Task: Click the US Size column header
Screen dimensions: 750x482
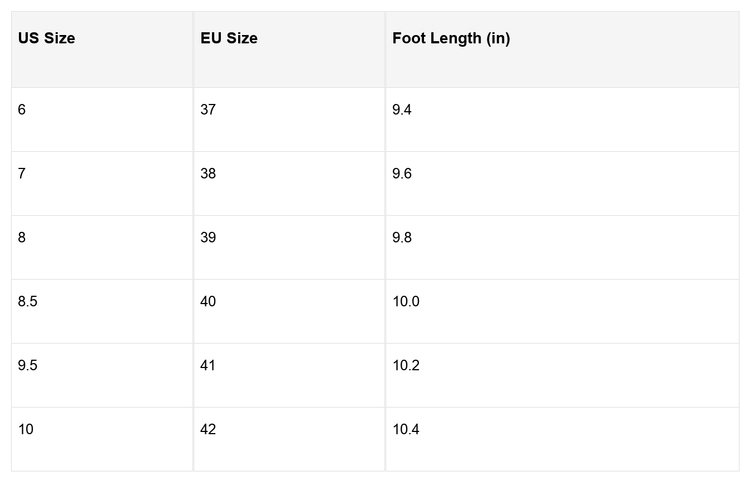Action: (x=47, y=39)
